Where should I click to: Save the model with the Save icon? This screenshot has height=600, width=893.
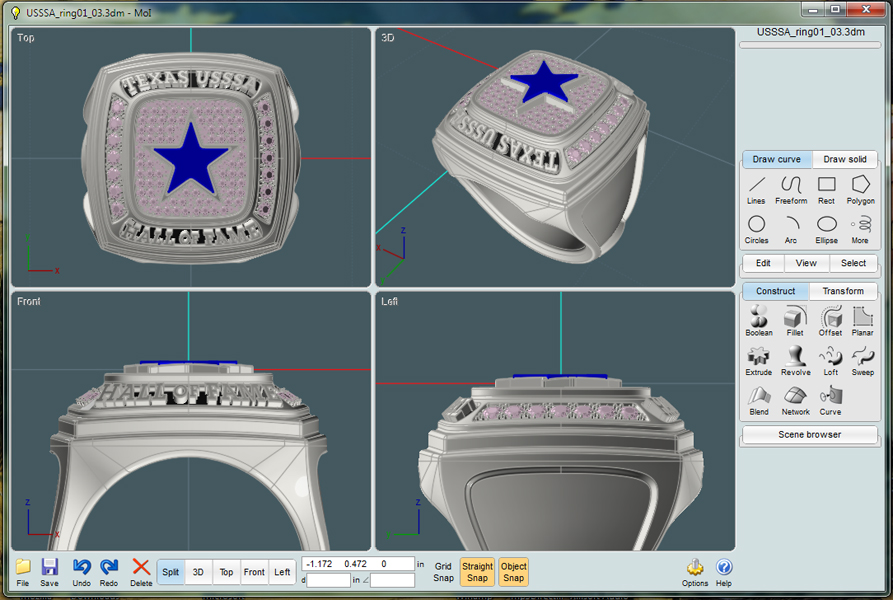click(50, 572)
